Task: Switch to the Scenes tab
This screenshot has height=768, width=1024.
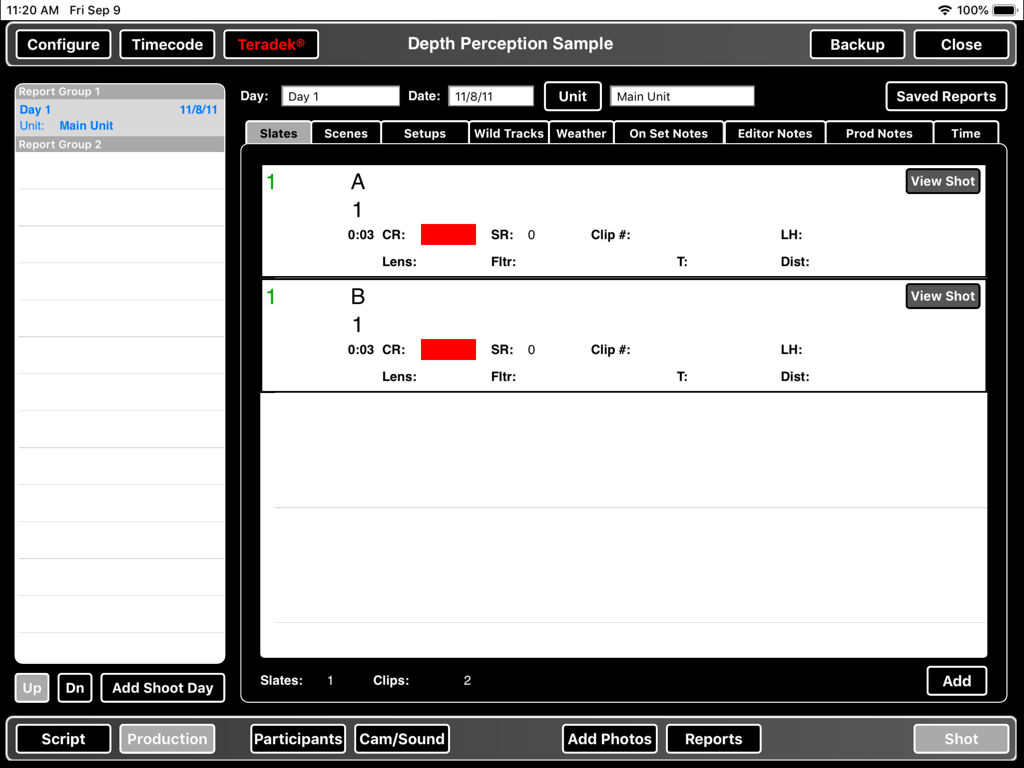Action: click(x=345, y=131)
